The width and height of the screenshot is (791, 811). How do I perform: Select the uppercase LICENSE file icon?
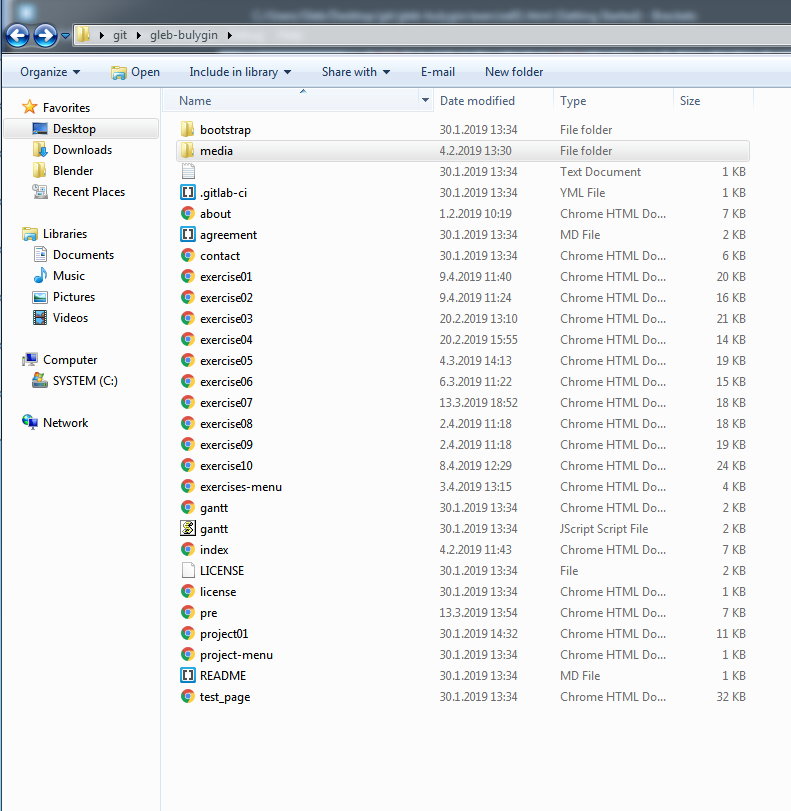pyautogui.click(x=188, y=570)
